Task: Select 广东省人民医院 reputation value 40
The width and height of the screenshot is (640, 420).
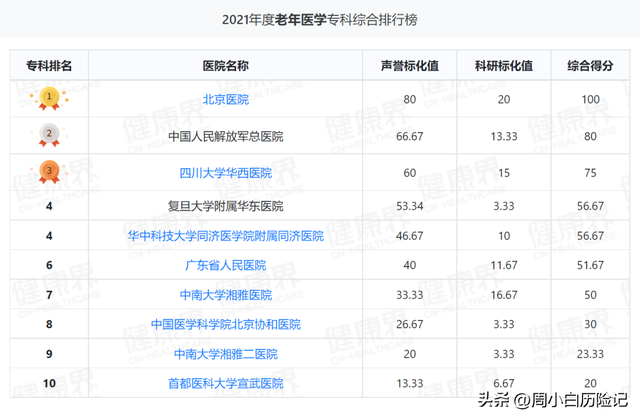Action: (x=409, y=265)
